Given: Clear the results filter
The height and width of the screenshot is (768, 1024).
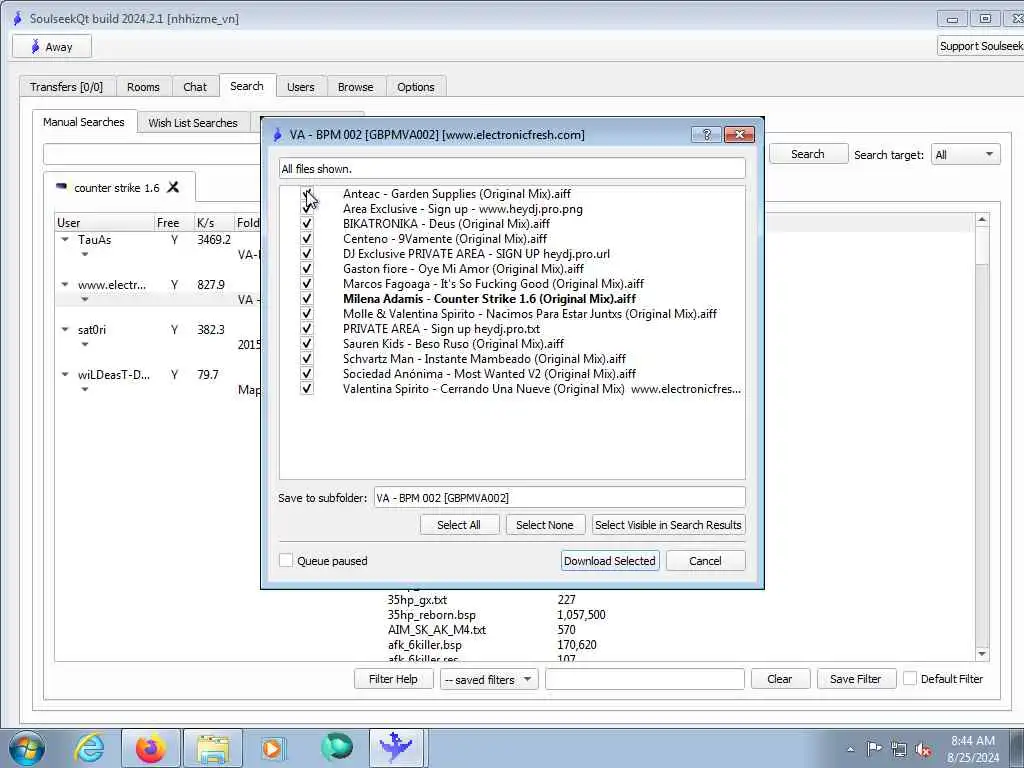Looking at the screenshot, I should 780,679.
